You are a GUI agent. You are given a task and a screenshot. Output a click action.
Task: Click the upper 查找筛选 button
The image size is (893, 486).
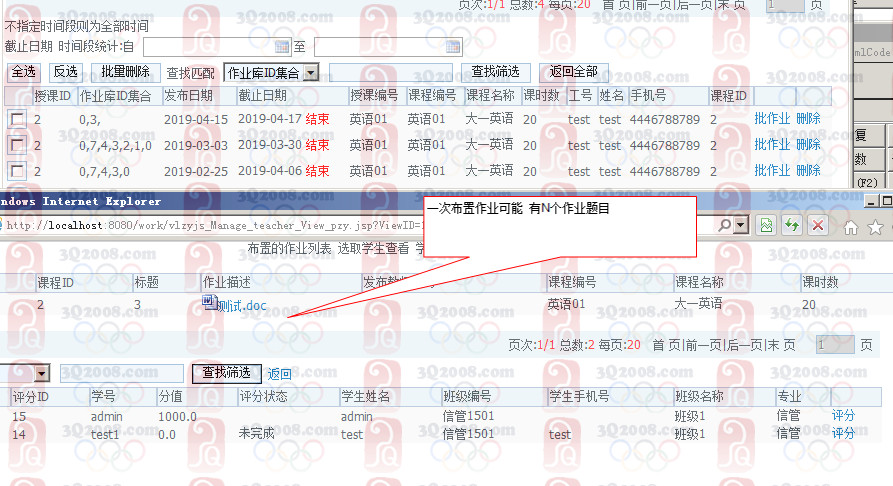[495, 72]
